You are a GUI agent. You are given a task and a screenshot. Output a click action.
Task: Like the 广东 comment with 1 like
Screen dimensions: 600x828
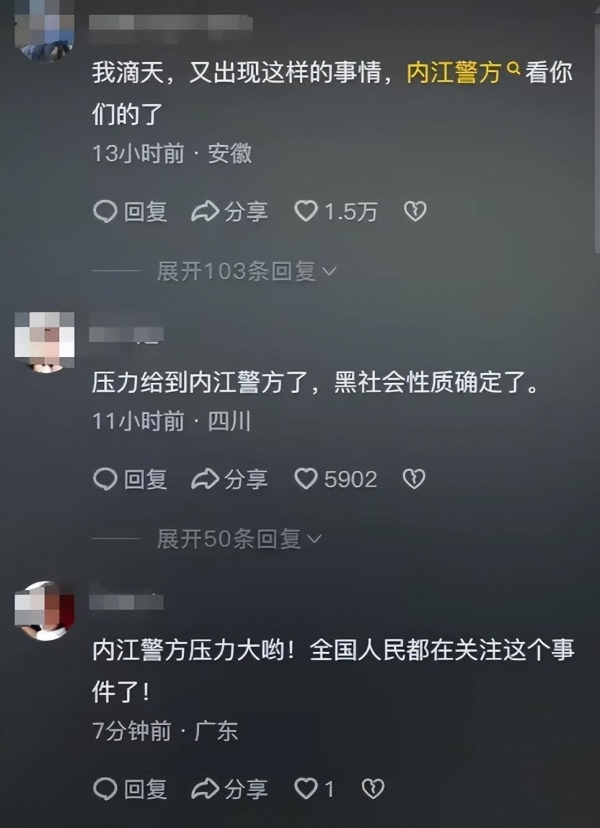click(x=314, y=789)
